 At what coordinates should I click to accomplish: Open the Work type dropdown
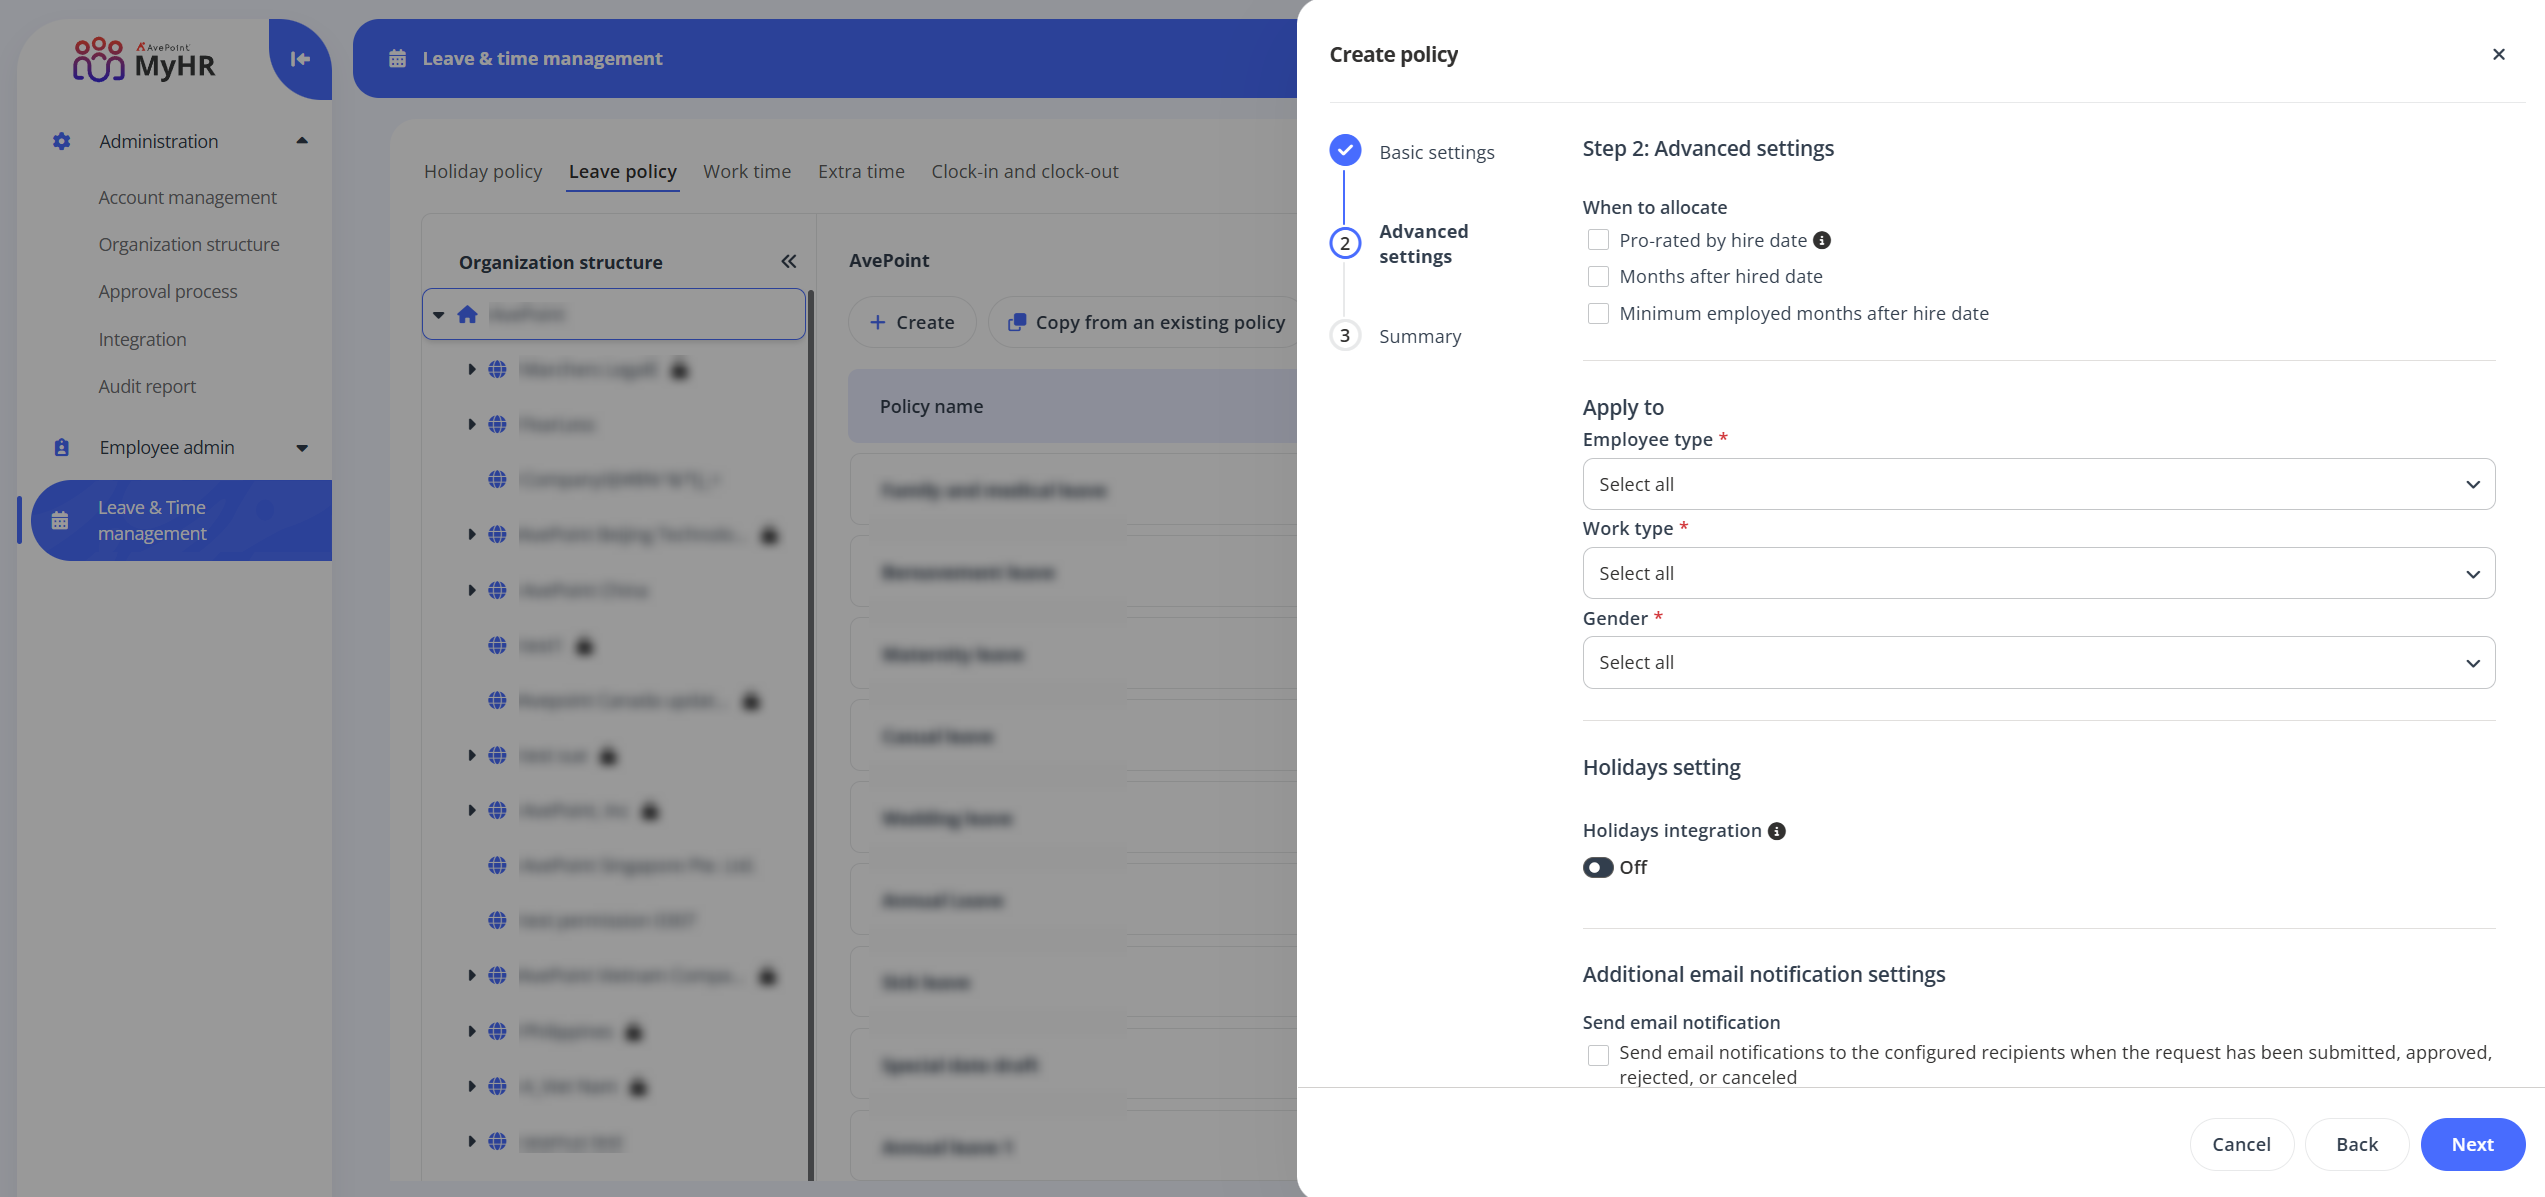(x=2038, y=573)
